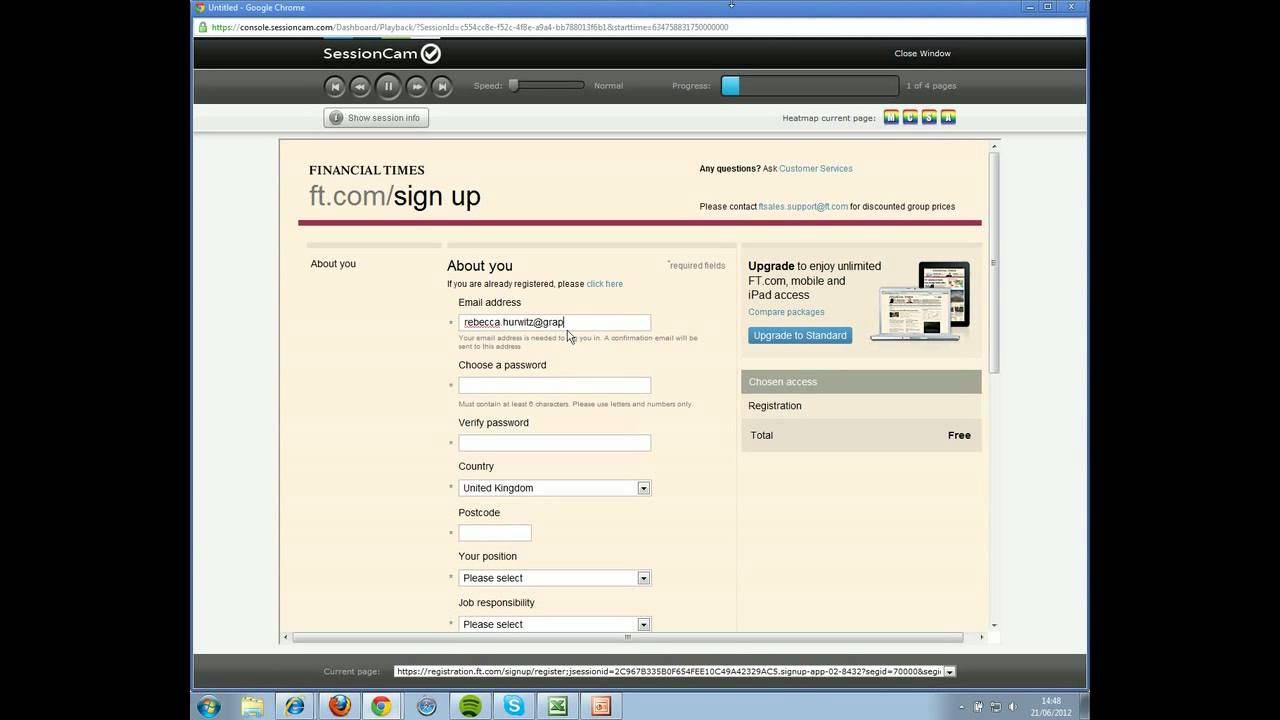This screenshot has width=1280, height=720.
Task: Open the Windows Start menu
Action: coord(209,706)
